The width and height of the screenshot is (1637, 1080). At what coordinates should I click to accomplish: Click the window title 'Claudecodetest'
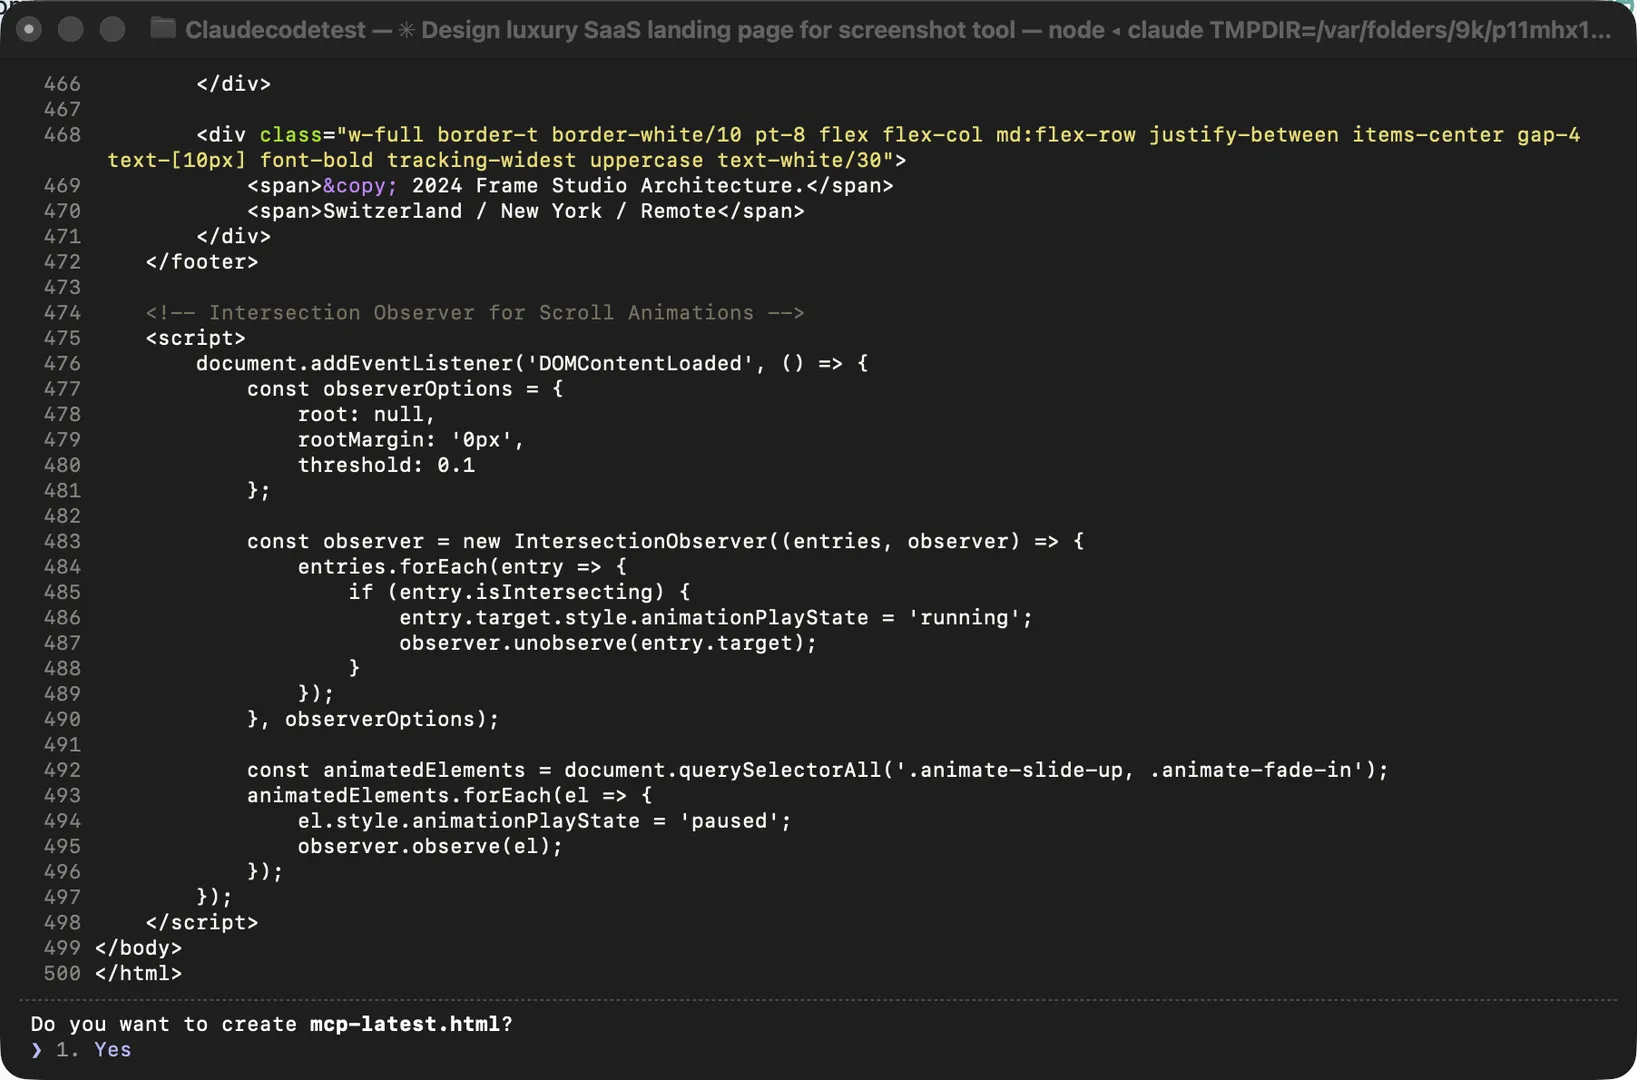coord(275,30)
